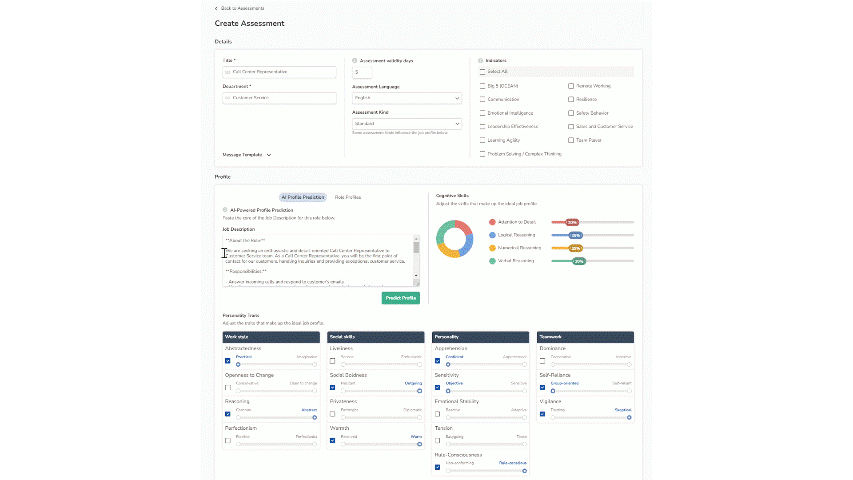Enable the Remote Working indicator checkbox
Viewport: 853px width, 480px height.
click(x=571, y=86)
